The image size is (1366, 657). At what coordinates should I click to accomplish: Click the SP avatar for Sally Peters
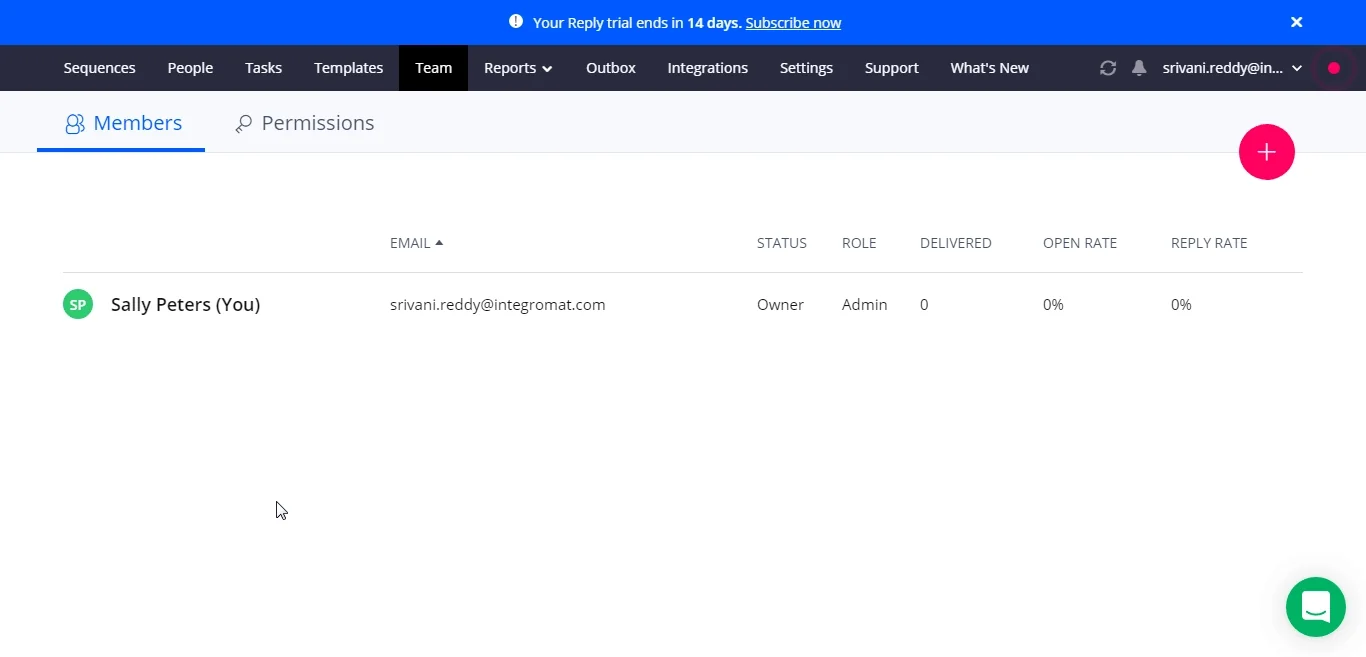pyautogui.click(x=78, y=304)
